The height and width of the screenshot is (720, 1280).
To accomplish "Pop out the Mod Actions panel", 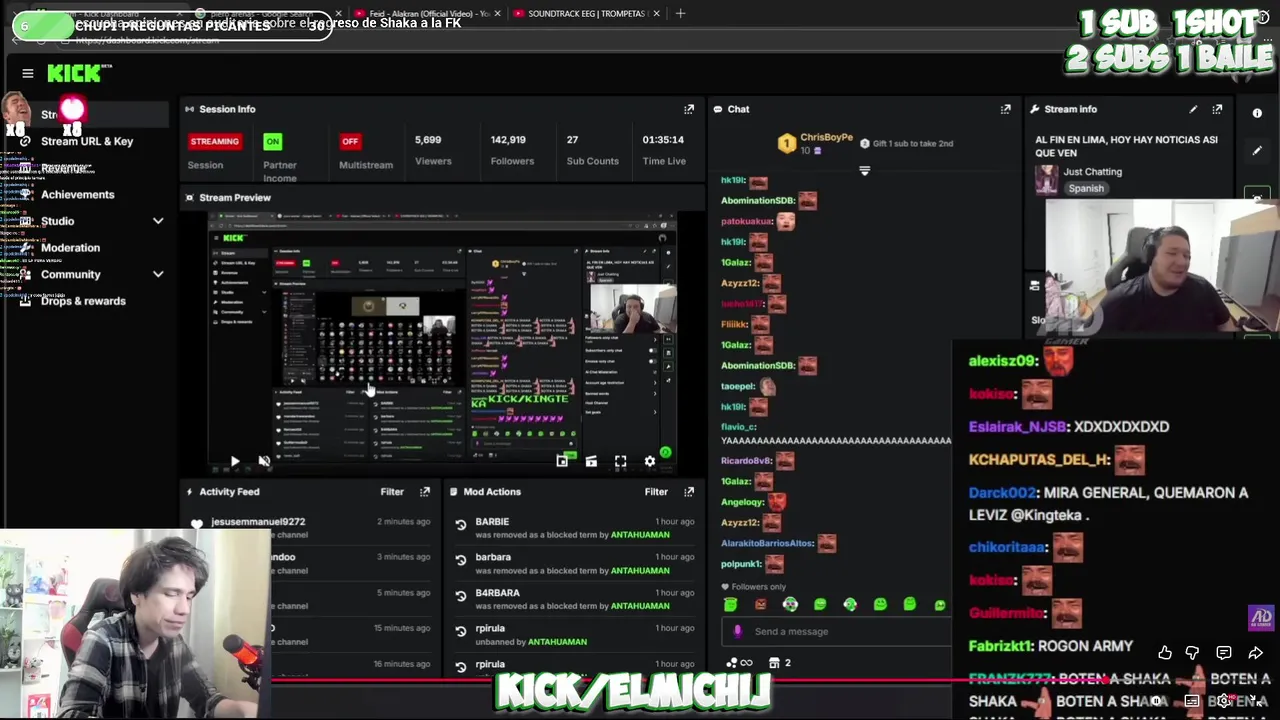I will (689, 492).
